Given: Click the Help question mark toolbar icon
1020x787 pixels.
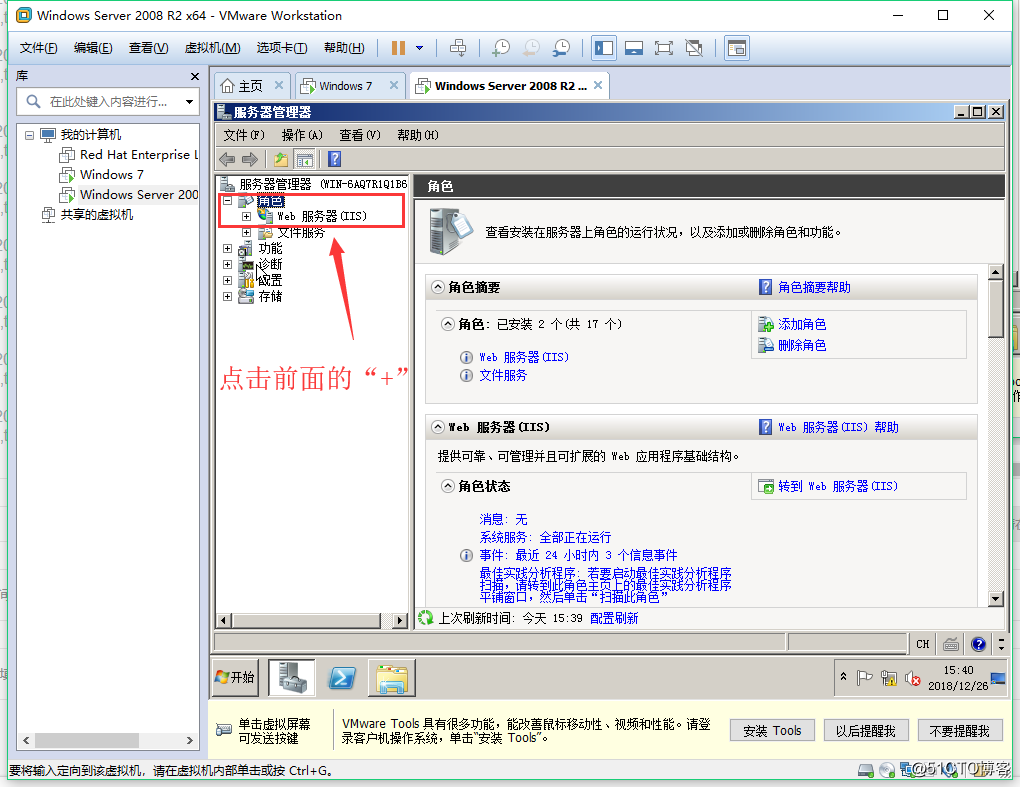Looking at the screenshot, I should 334,159.
